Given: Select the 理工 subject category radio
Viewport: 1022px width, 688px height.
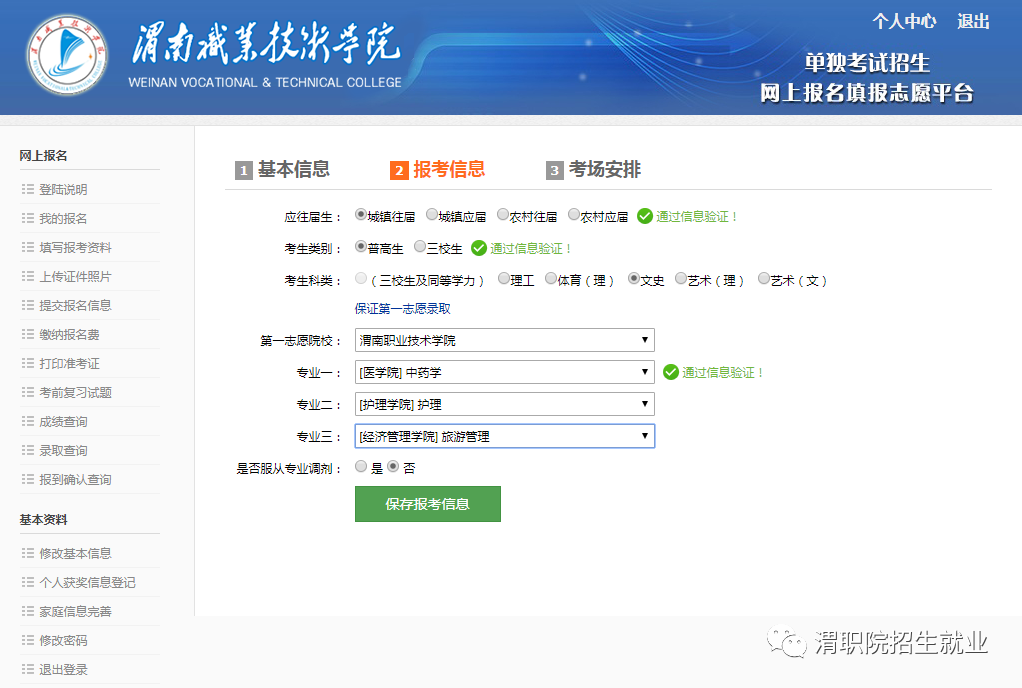Looking at the screenshot, I should 503,278.
